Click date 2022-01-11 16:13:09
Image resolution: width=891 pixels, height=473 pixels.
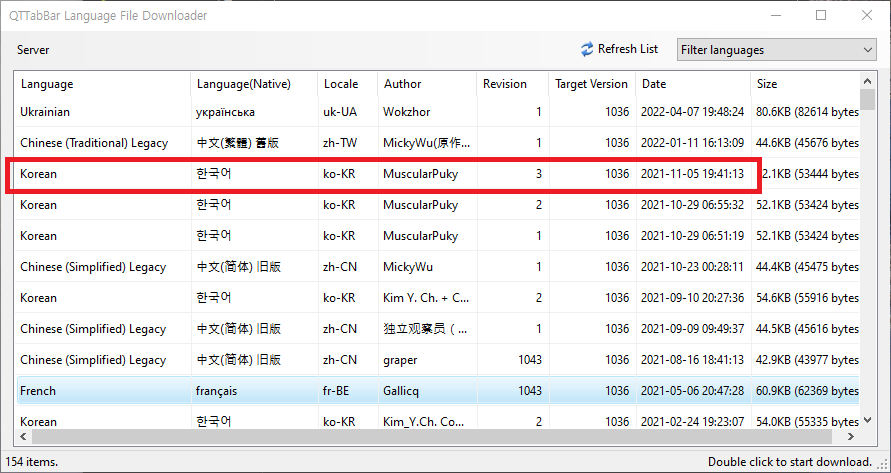(692, 143)
